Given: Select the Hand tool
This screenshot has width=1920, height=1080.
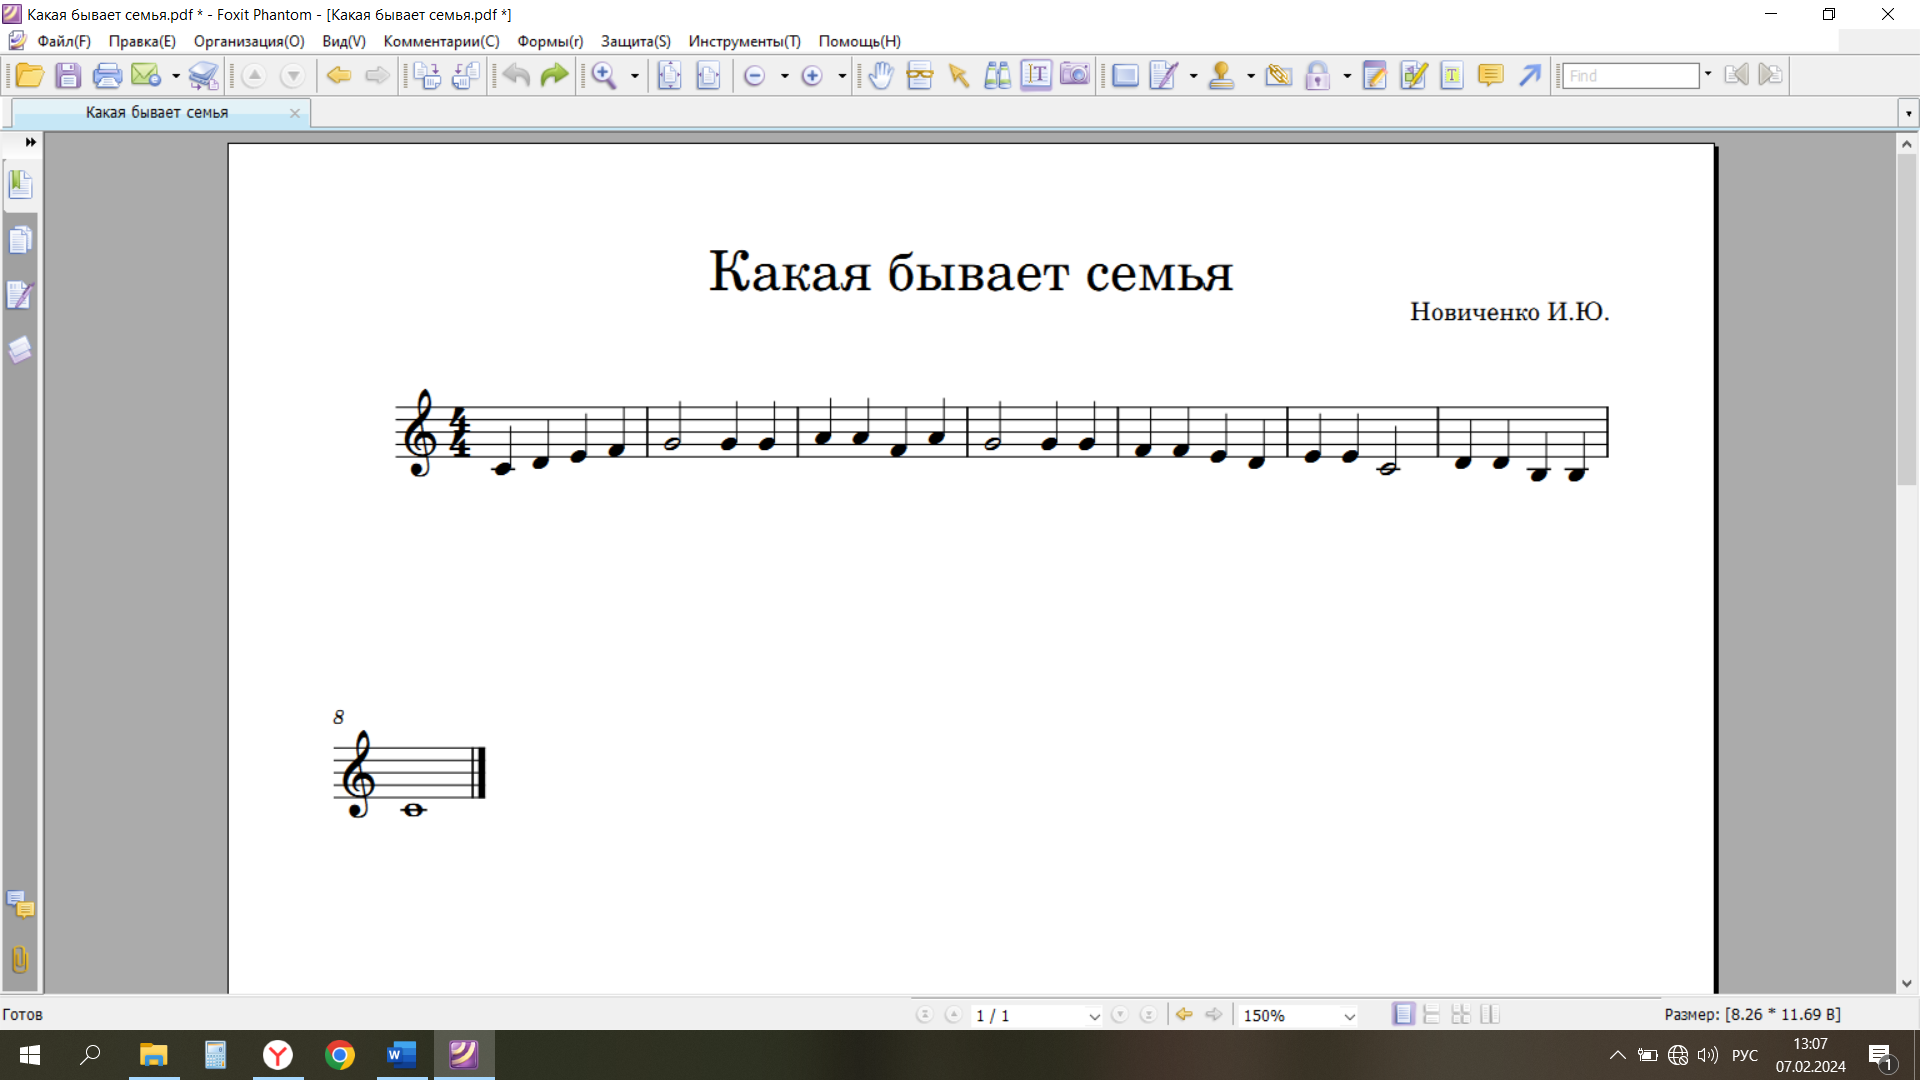Looking at the screenshot, I should tap(880, 75).
